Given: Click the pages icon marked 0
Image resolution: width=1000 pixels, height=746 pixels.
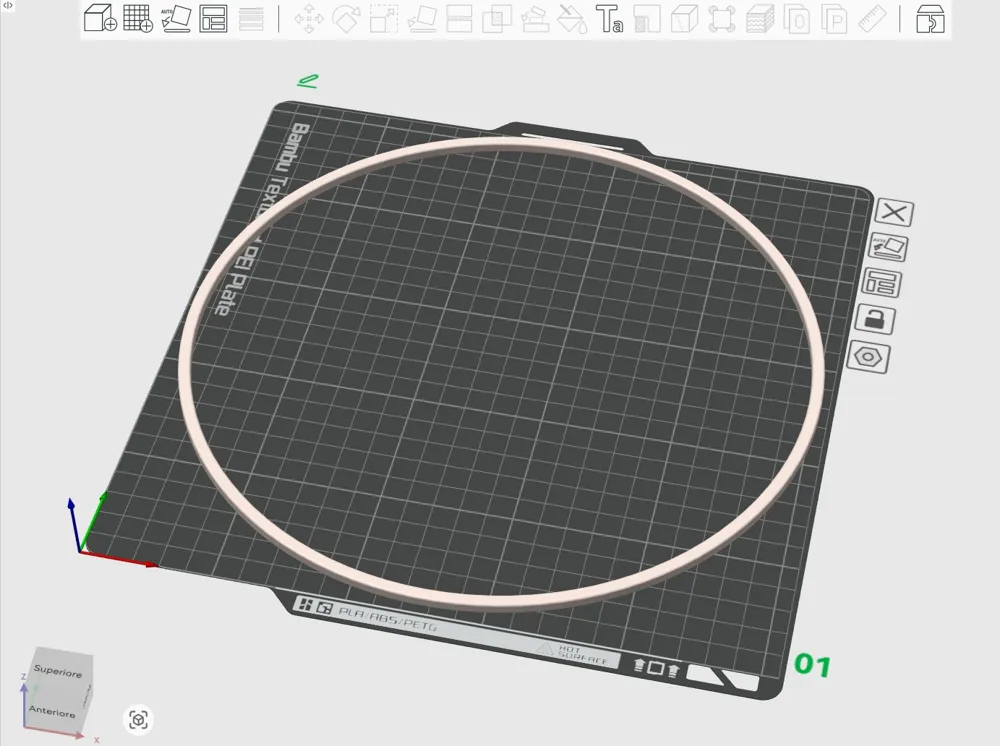Looking at the screenshot, I should coord(797,19).
